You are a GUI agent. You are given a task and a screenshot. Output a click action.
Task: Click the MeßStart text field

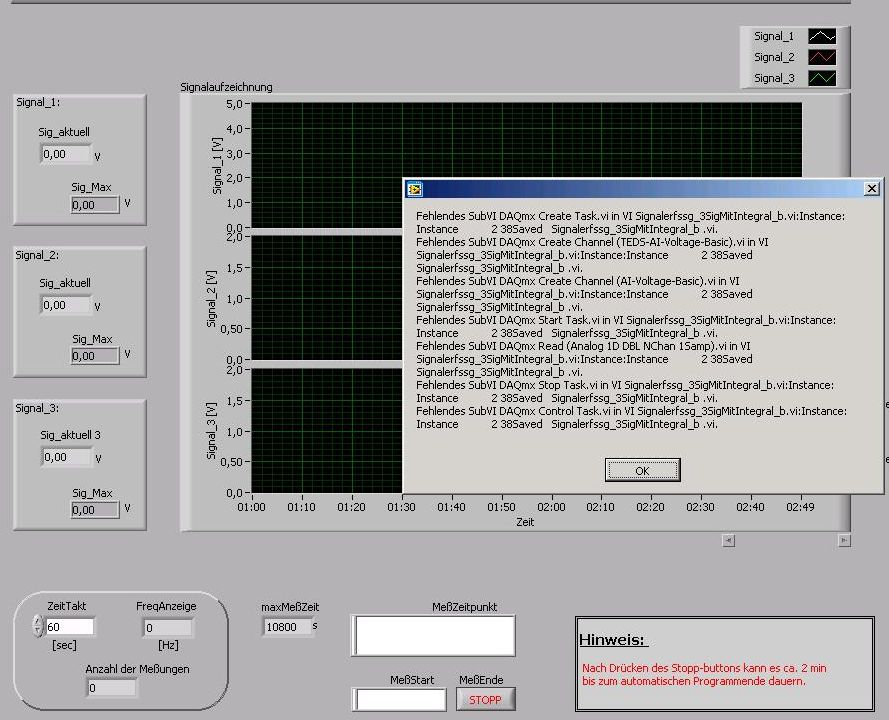pyautogui.click(x=400, y=700)
